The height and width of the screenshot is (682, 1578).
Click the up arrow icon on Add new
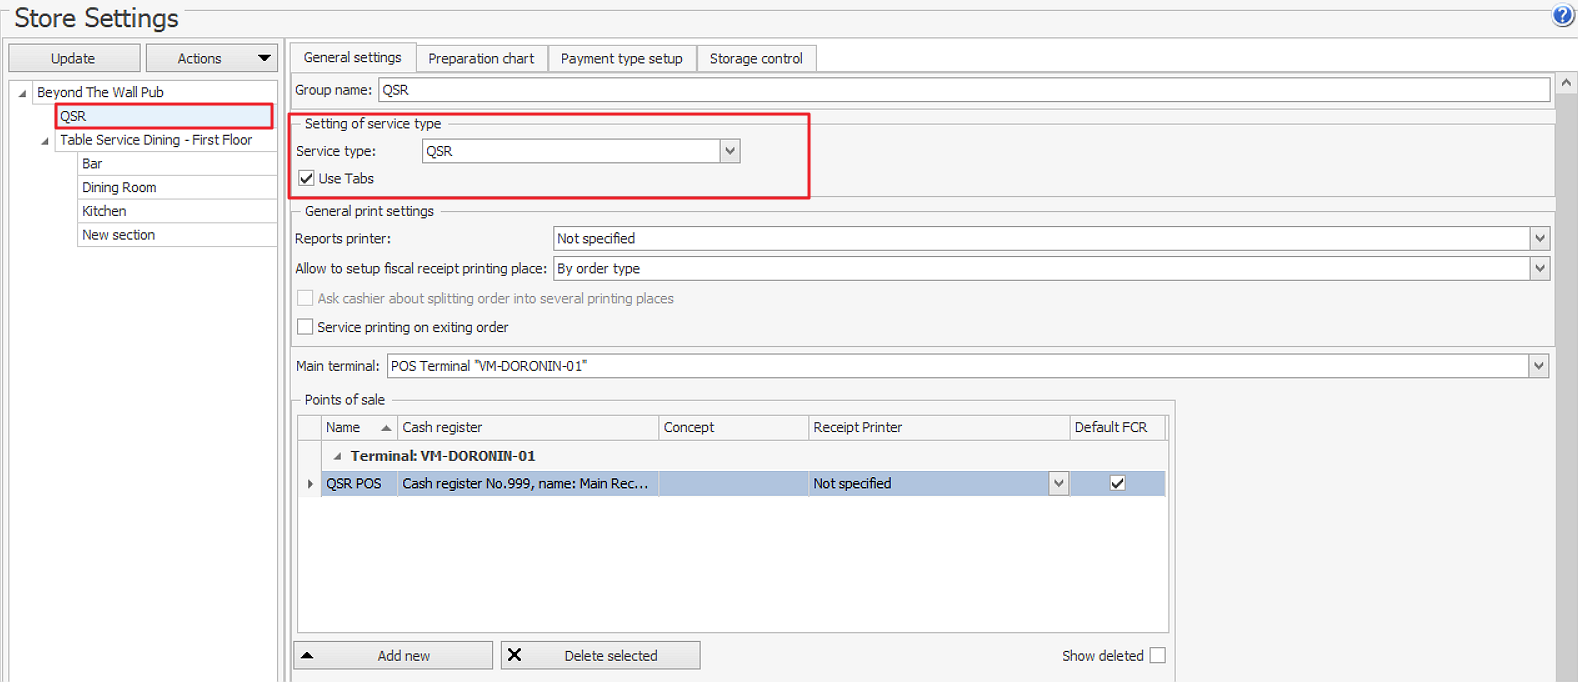click(x=308, y=656)
